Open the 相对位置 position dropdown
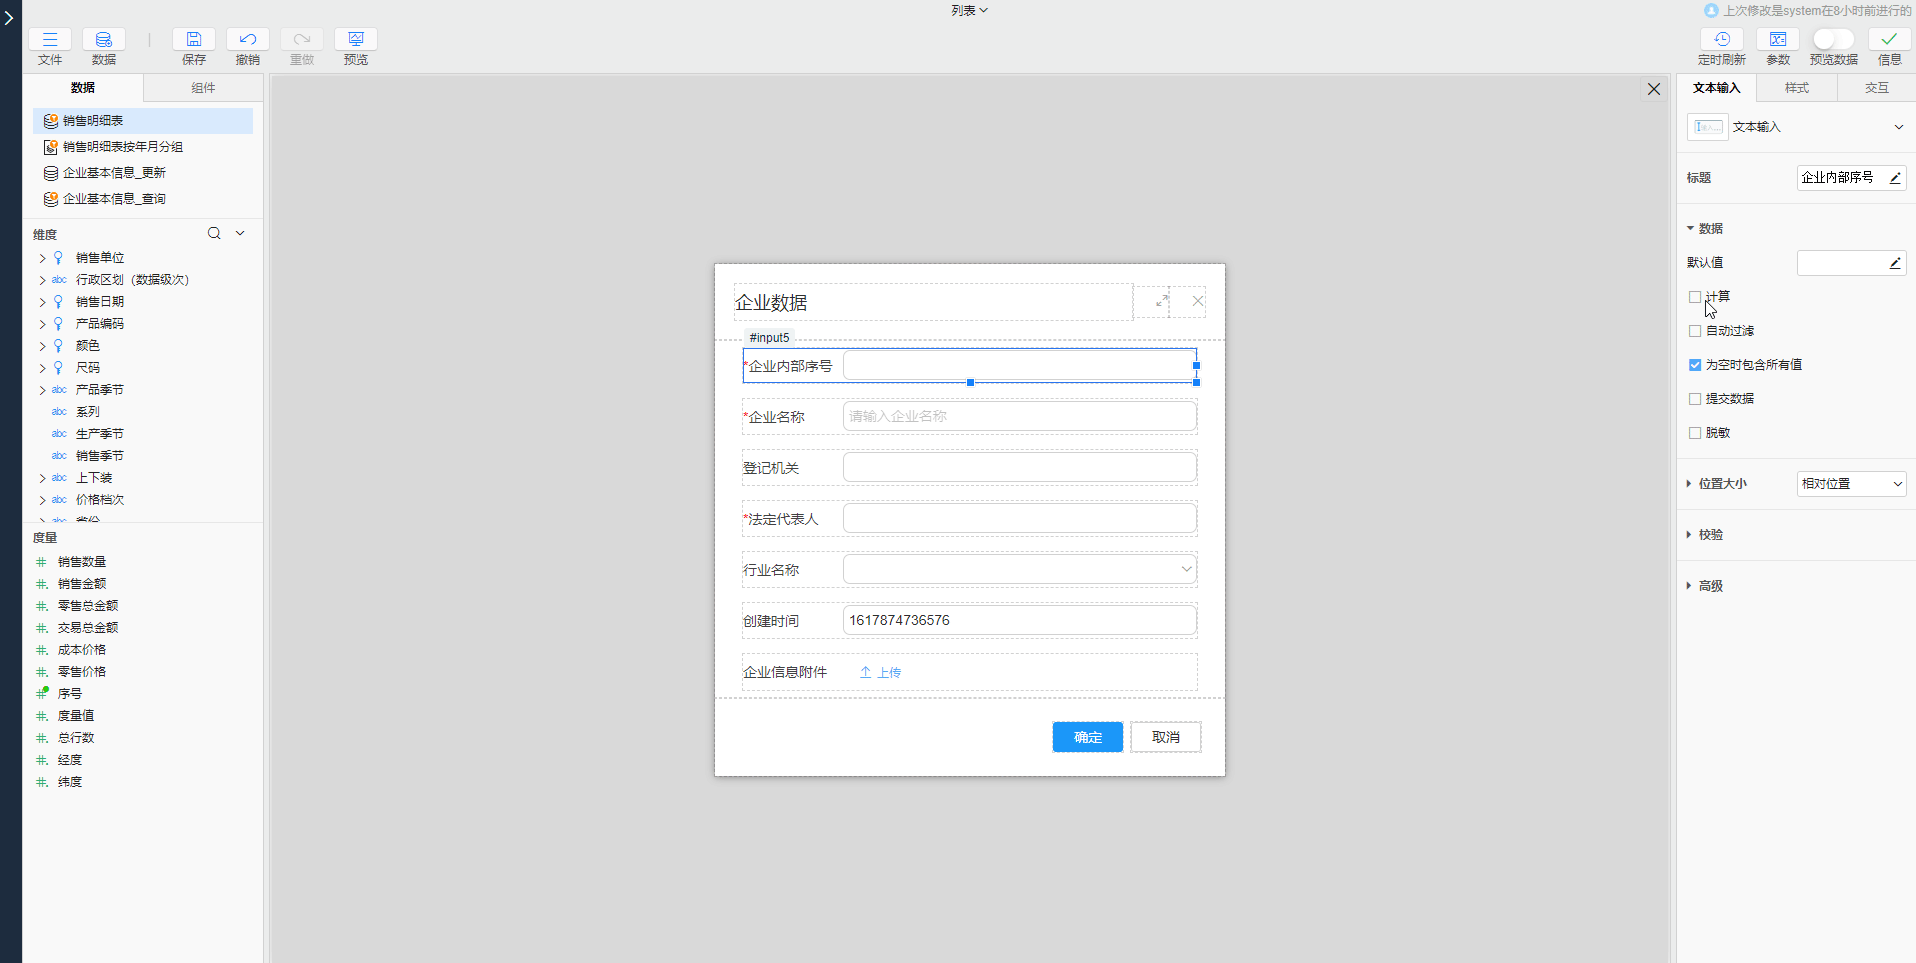Viewport: 1916px width, 963px height. coord(1851,484)
